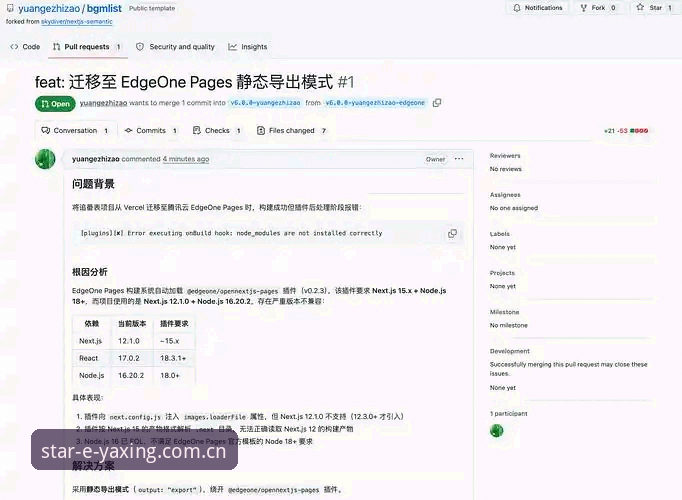
Task: Click the fork icon
Action: point(584,8)
